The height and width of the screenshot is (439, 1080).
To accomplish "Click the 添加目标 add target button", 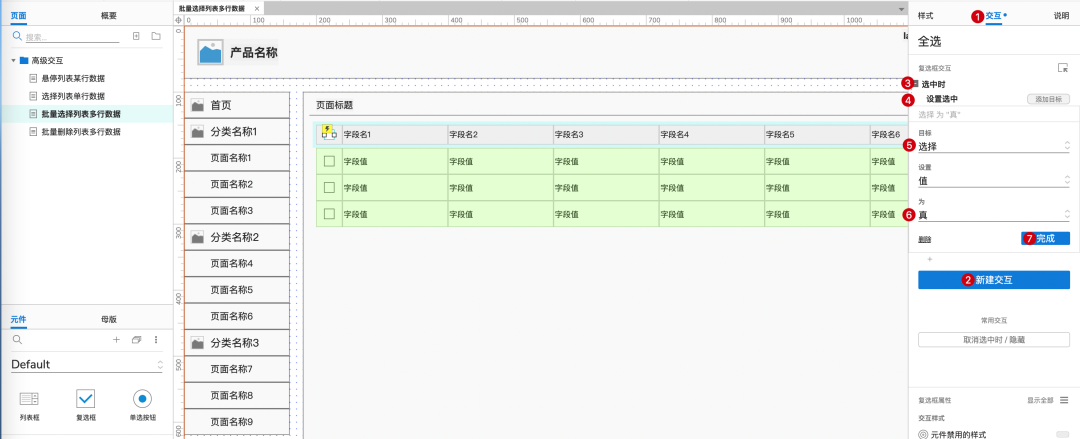I will pyautogui.click(x=1048, y=99).
